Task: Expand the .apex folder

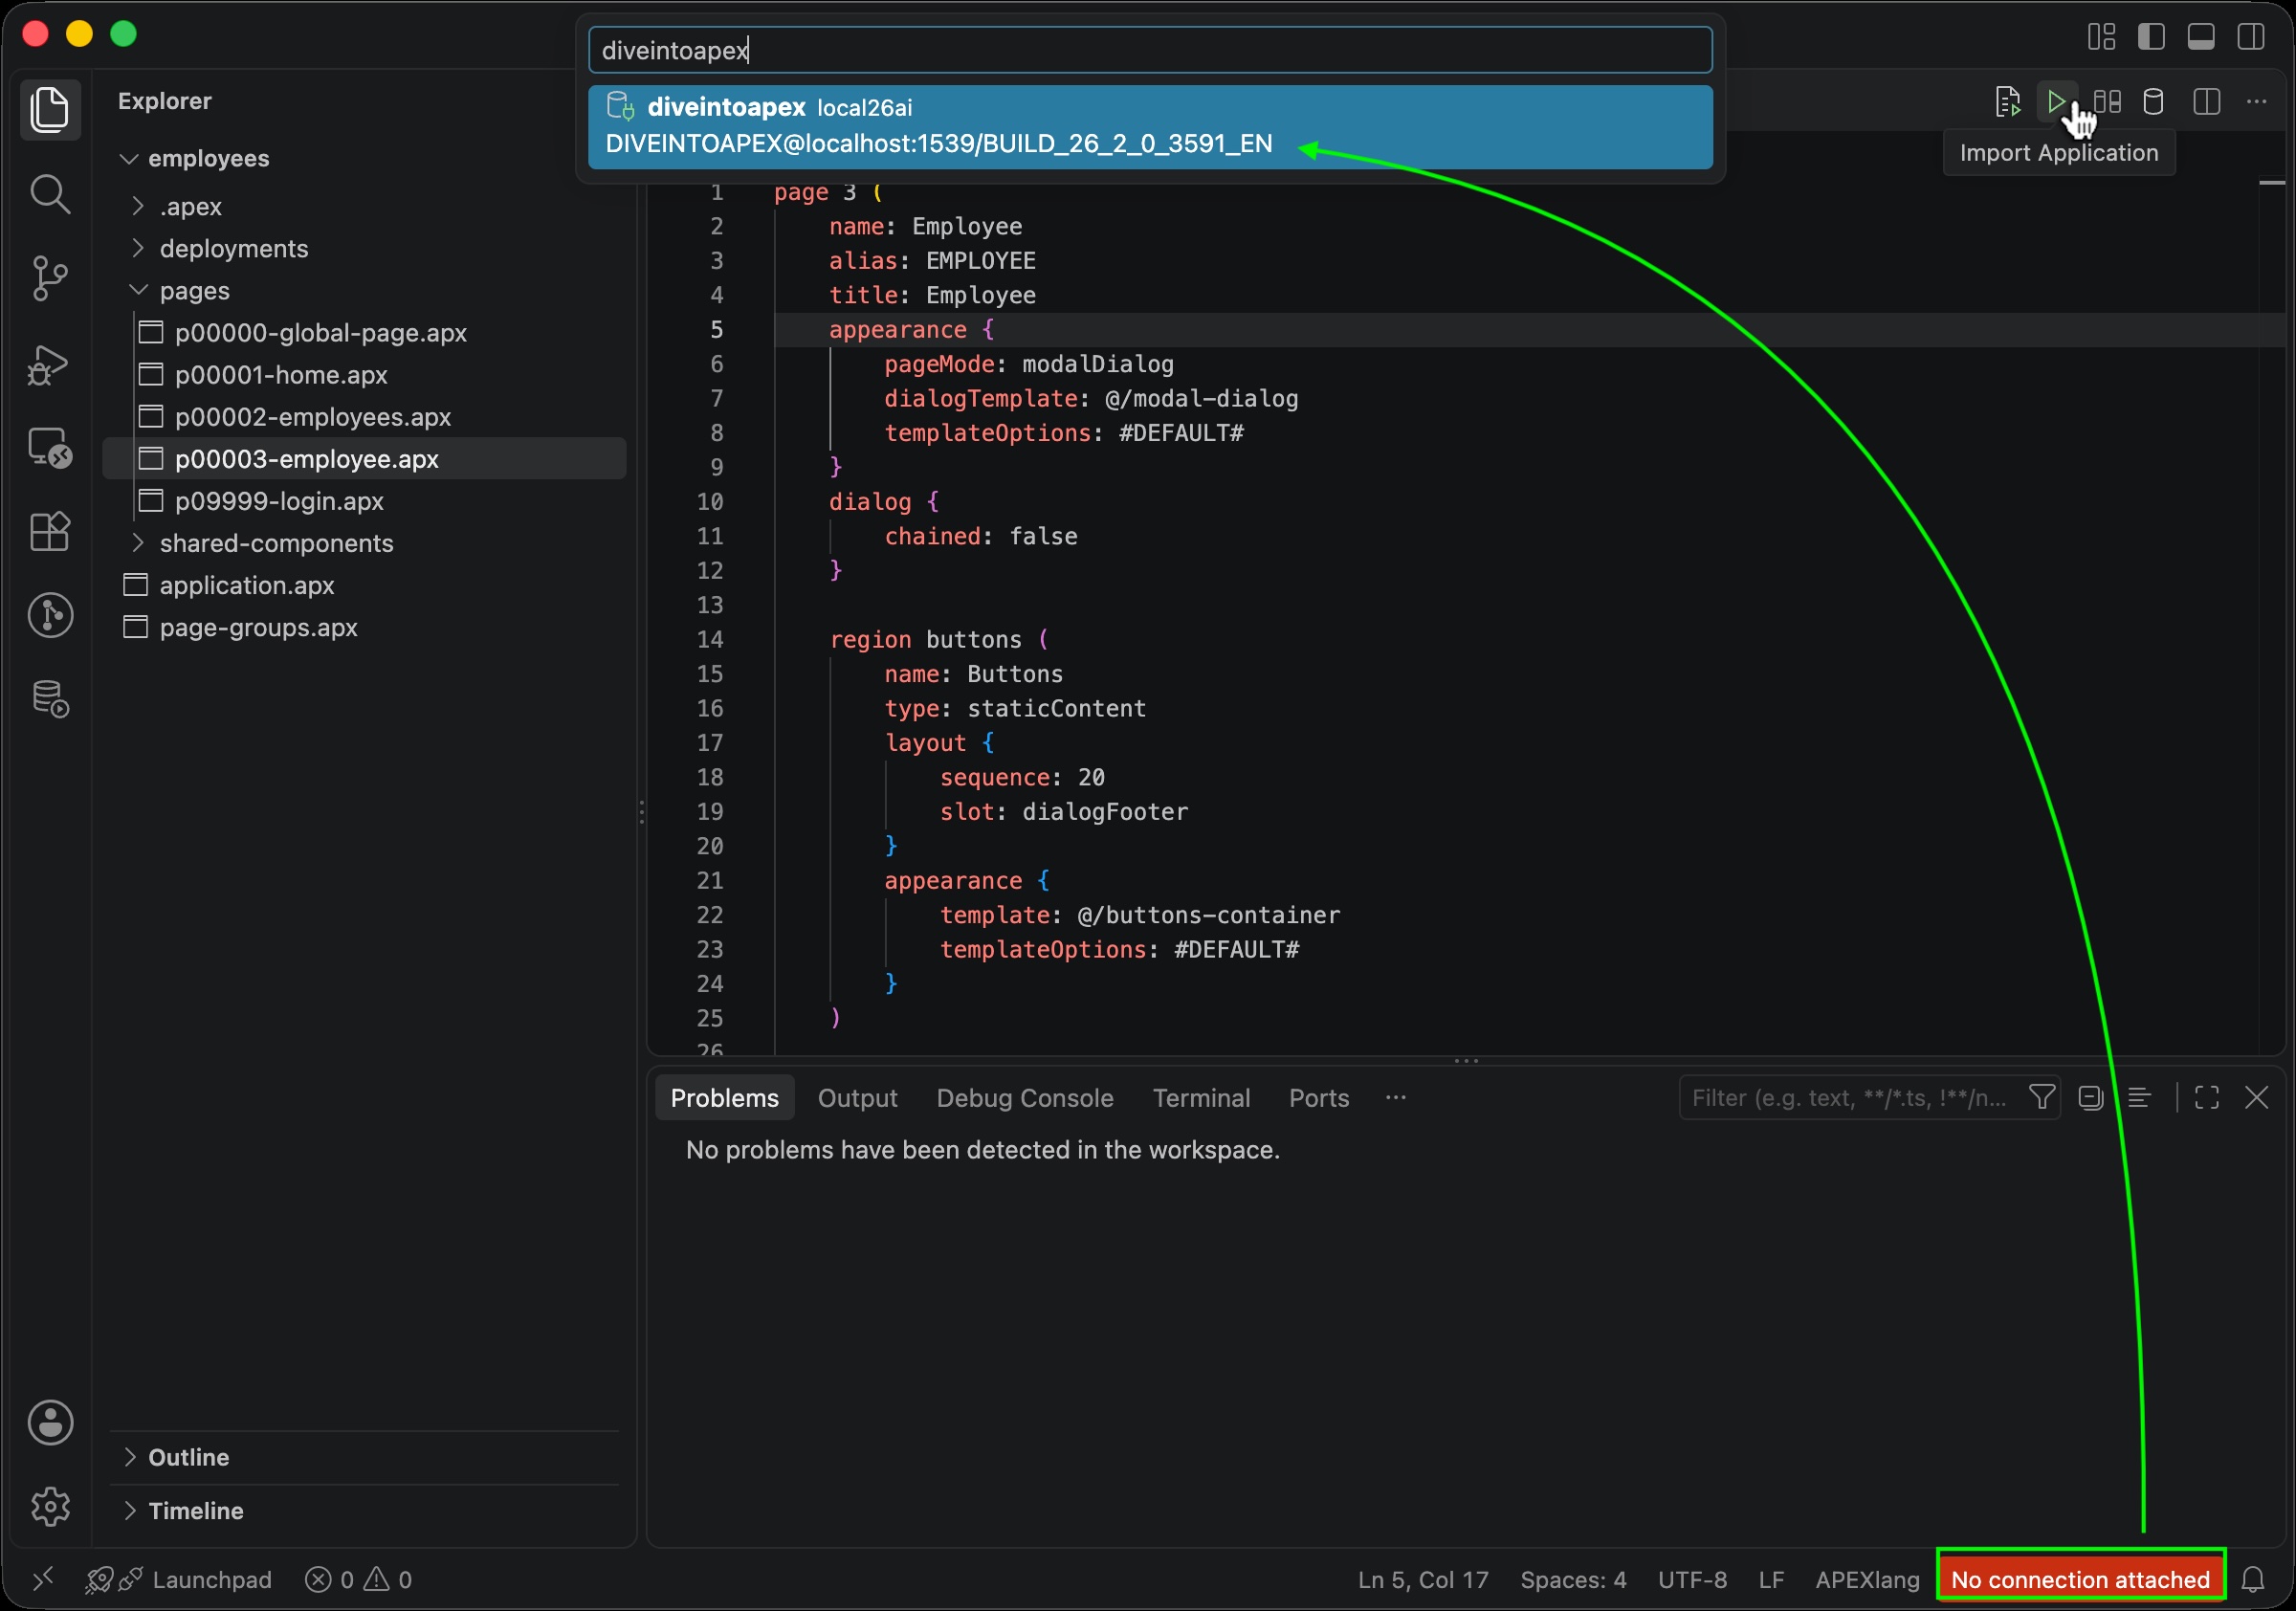Action: (139, 206)
